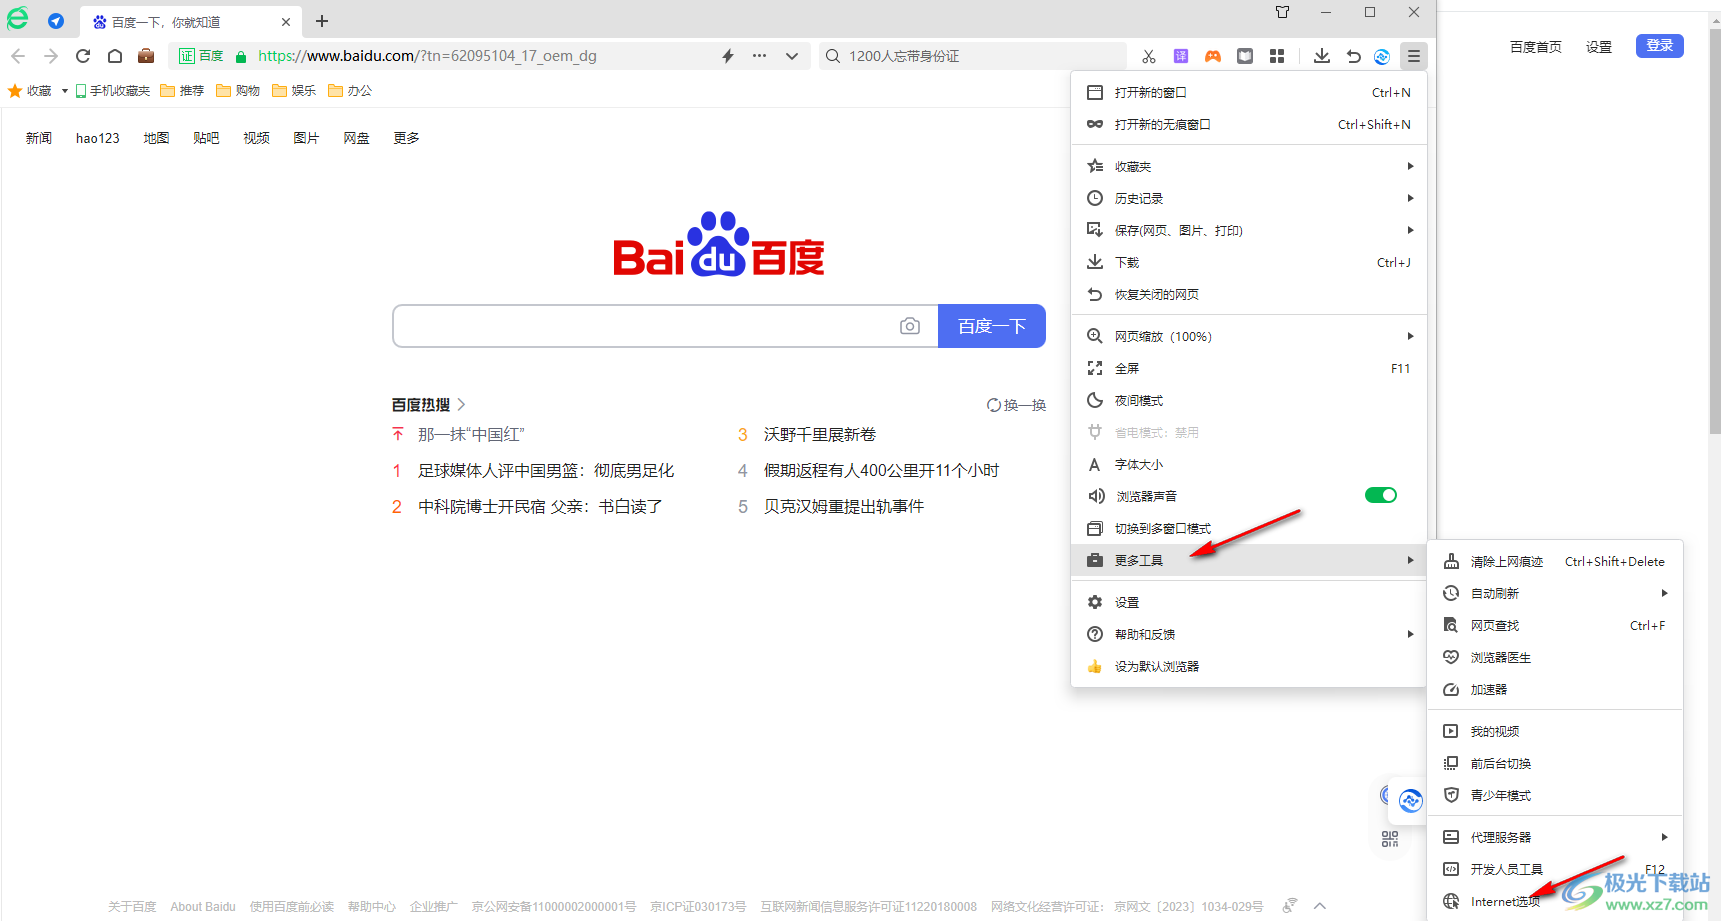The height and width of the screenshot is (921, 1721).
Task: Expand the 代理服务器 proxy submenu
Action: pos(1555,837)
